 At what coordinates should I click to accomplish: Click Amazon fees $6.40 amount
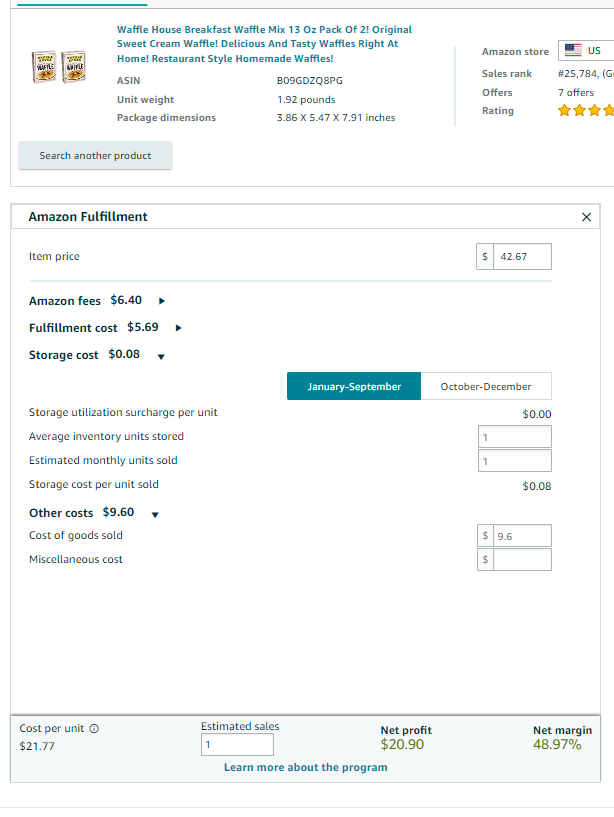126,300
